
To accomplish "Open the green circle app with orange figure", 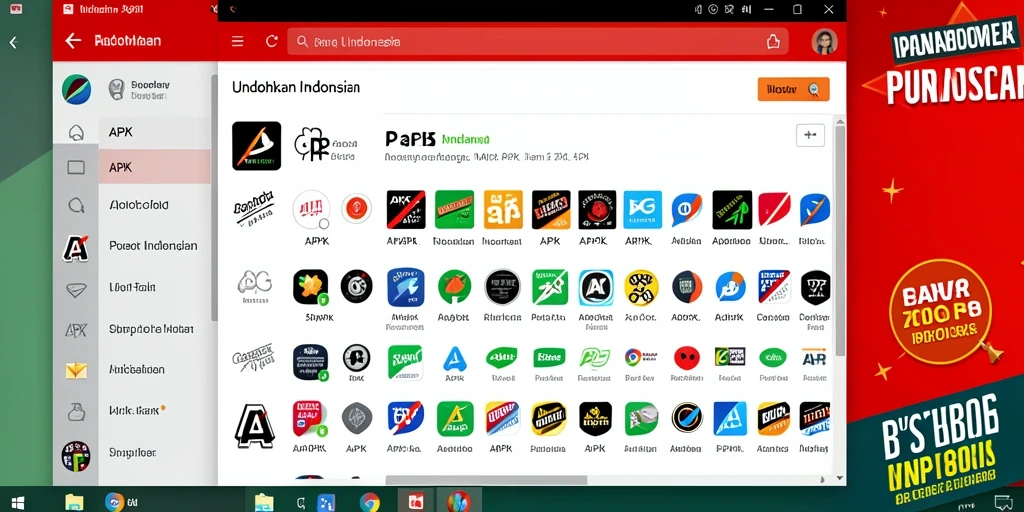I will tap(455, 287).
